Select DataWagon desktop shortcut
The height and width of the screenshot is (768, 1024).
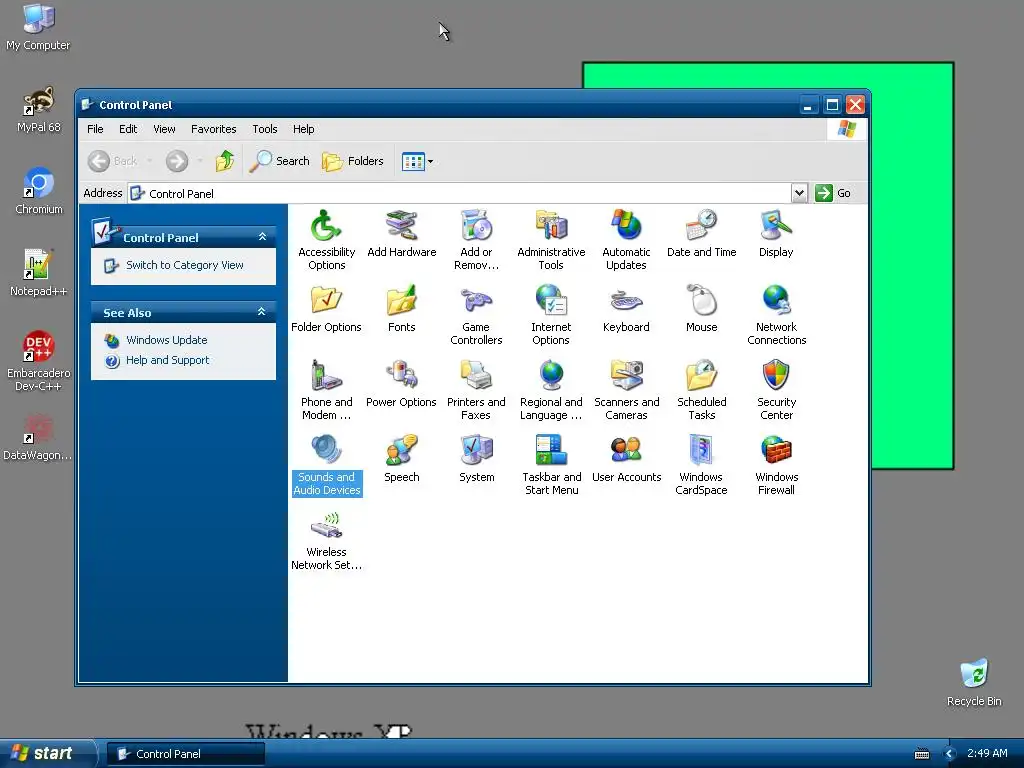[x=38, y=437]
